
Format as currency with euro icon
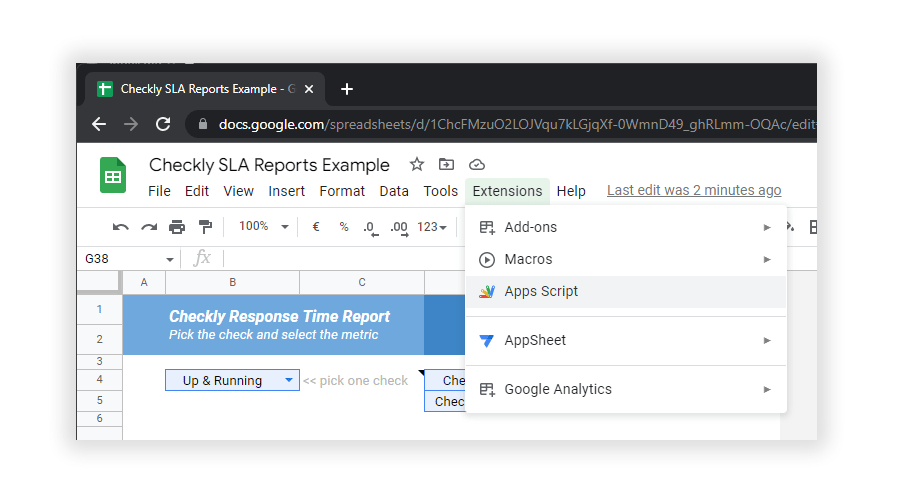point(316,227)
